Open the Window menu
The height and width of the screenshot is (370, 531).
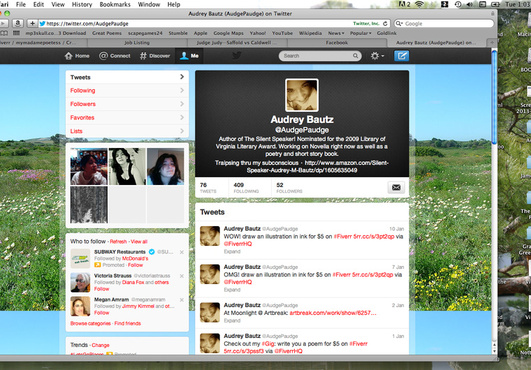(x=149, y=4)
